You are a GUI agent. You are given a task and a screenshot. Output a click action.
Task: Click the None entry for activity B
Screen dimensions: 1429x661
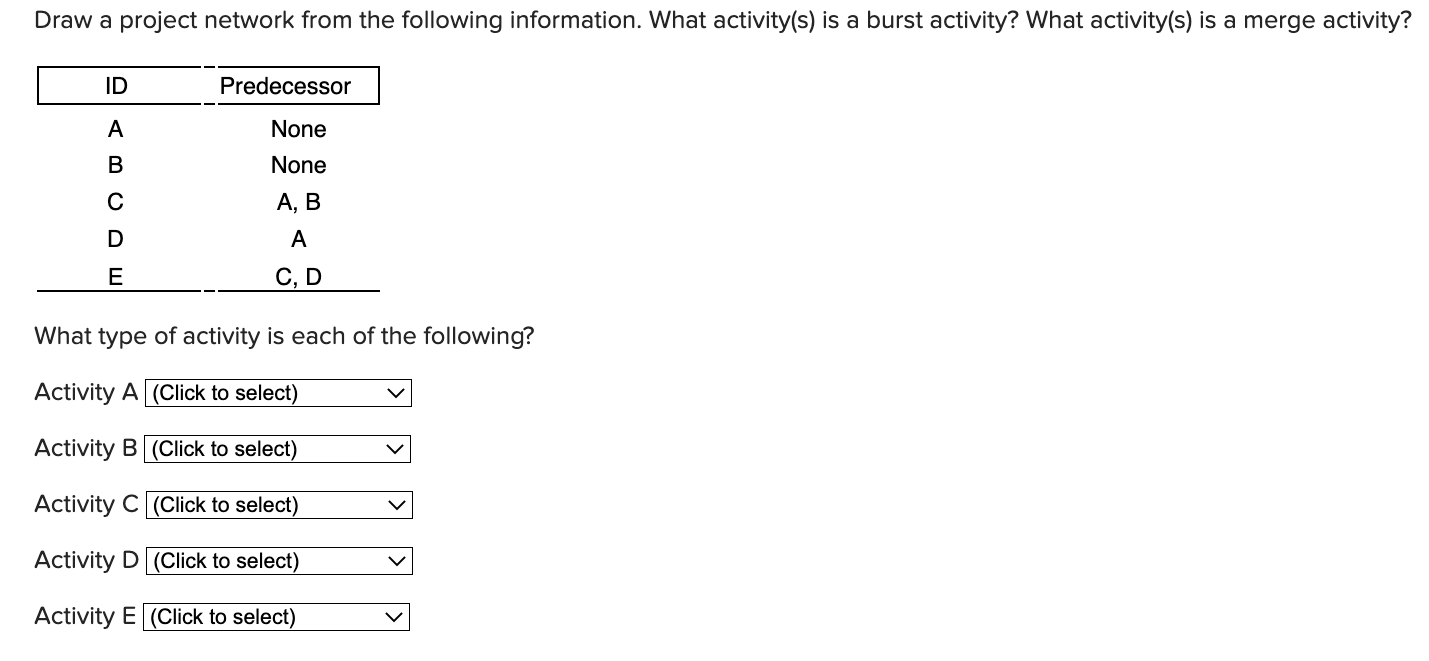[299, 165]
